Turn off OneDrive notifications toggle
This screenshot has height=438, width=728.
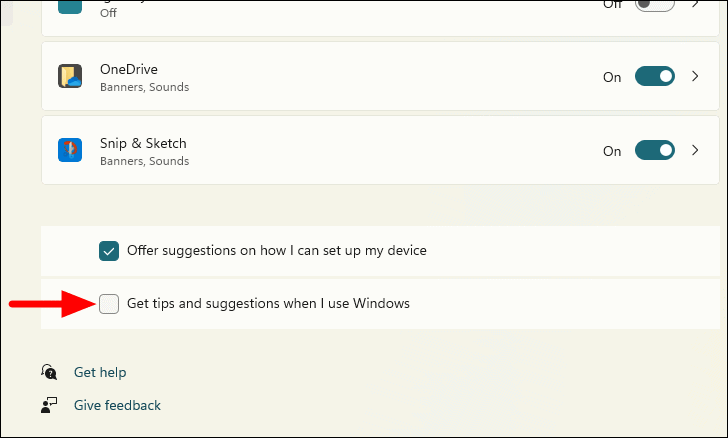(x=654, y=77)
